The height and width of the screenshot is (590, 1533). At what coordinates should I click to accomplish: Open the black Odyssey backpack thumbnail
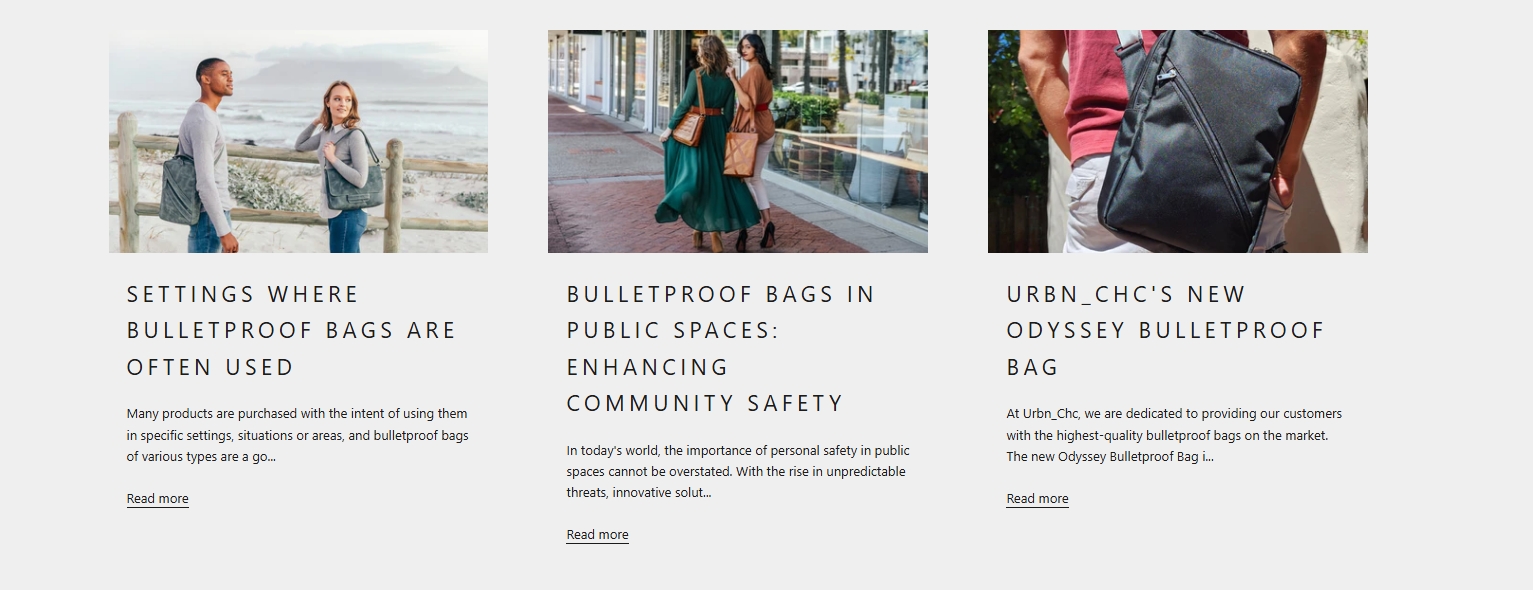coord(1178,141)
